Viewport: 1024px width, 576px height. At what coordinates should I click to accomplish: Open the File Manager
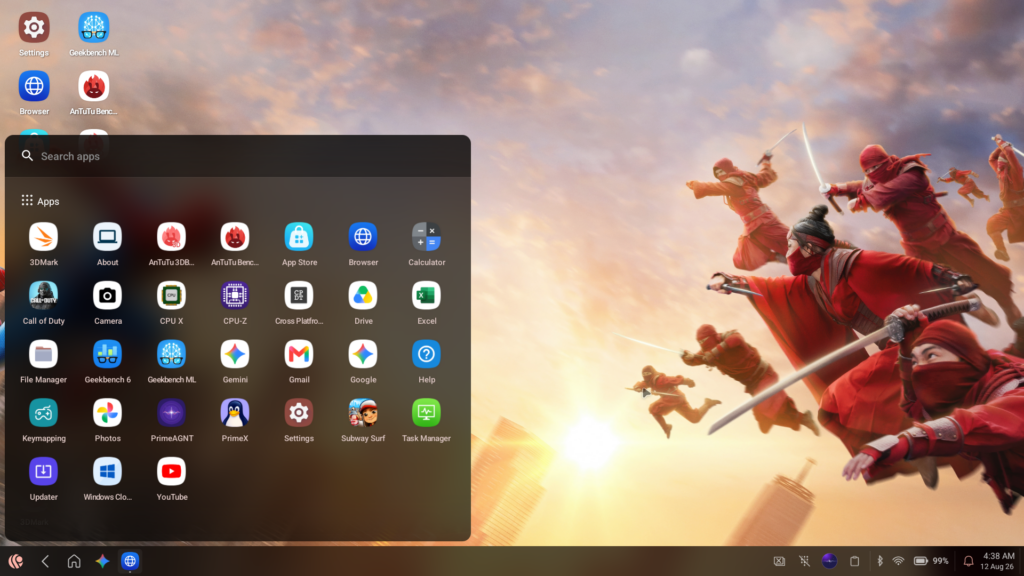(43, 355)
